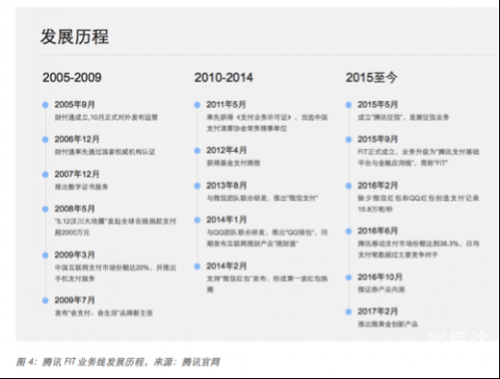
Task: Select the 2005年9月 date label
Action: coord(75,105)
